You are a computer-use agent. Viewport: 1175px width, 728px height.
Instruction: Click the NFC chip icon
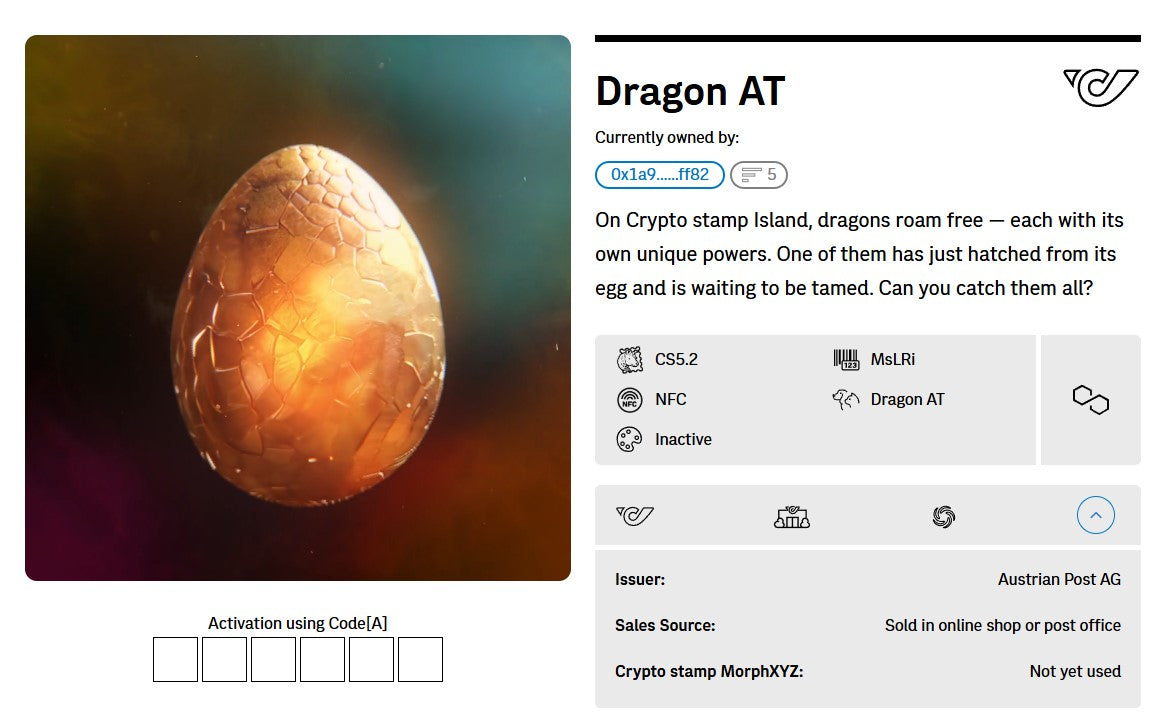point(629,399)
